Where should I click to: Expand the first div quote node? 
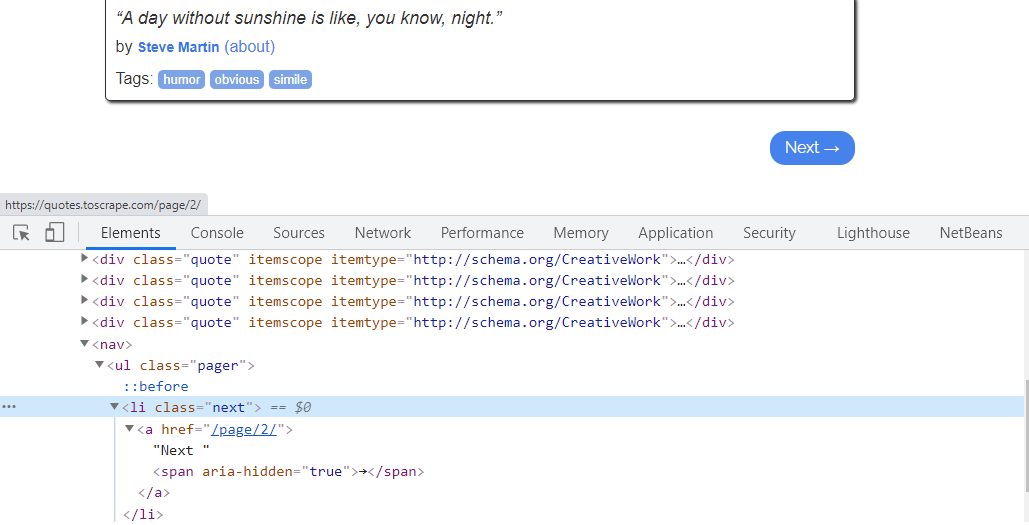[x=85, y=259]
